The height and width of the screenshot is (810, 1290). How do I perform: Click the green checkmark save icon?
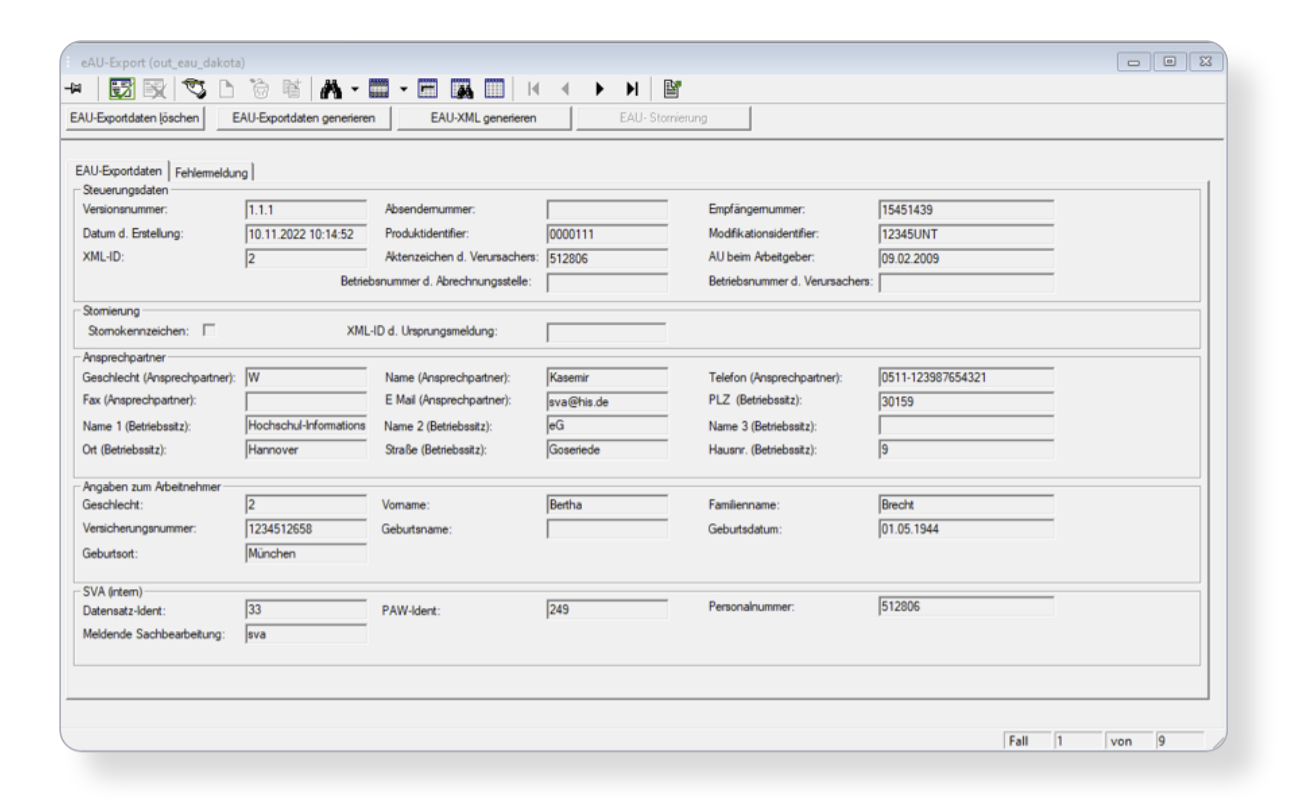(121, 89)
